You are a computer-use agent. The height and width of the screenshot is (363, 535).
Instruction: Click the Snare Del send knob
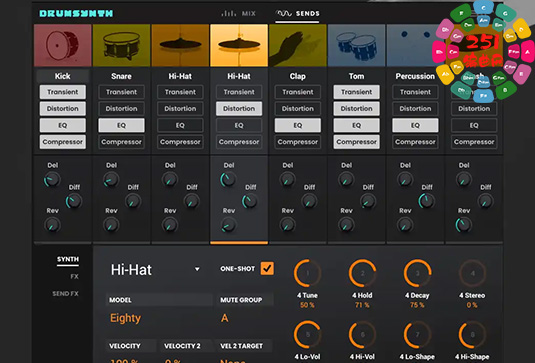(111, 179)
